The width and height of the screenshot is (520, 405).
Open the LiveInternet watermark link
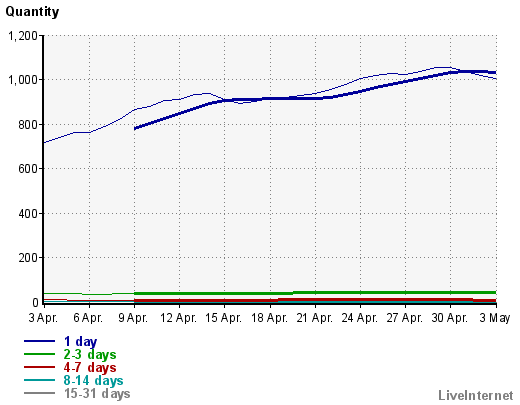(476, 395)
